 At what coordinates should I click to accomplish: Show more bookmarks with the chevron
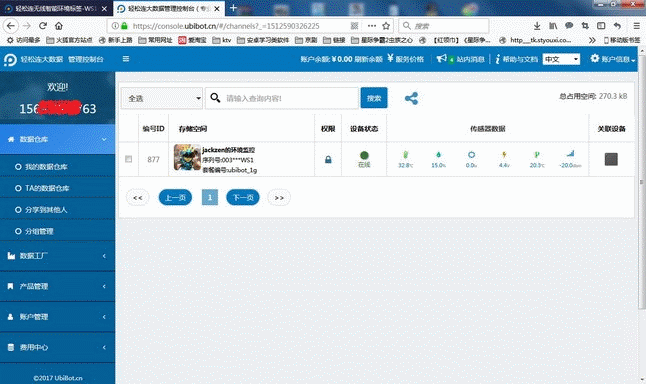point(592,40)
